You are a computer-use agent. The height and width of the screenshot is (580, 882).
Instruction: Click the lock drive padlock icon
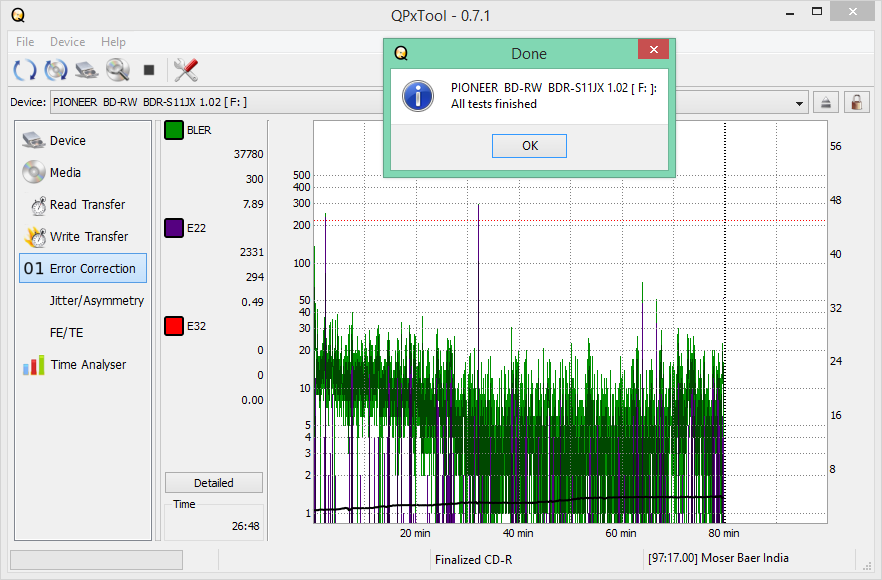click(856, 102)
